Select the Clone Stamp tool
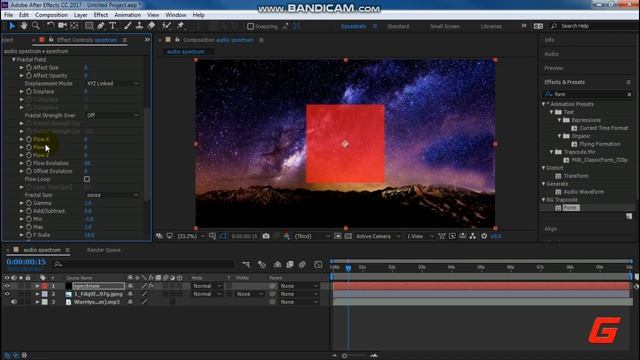 coord(139,26)
